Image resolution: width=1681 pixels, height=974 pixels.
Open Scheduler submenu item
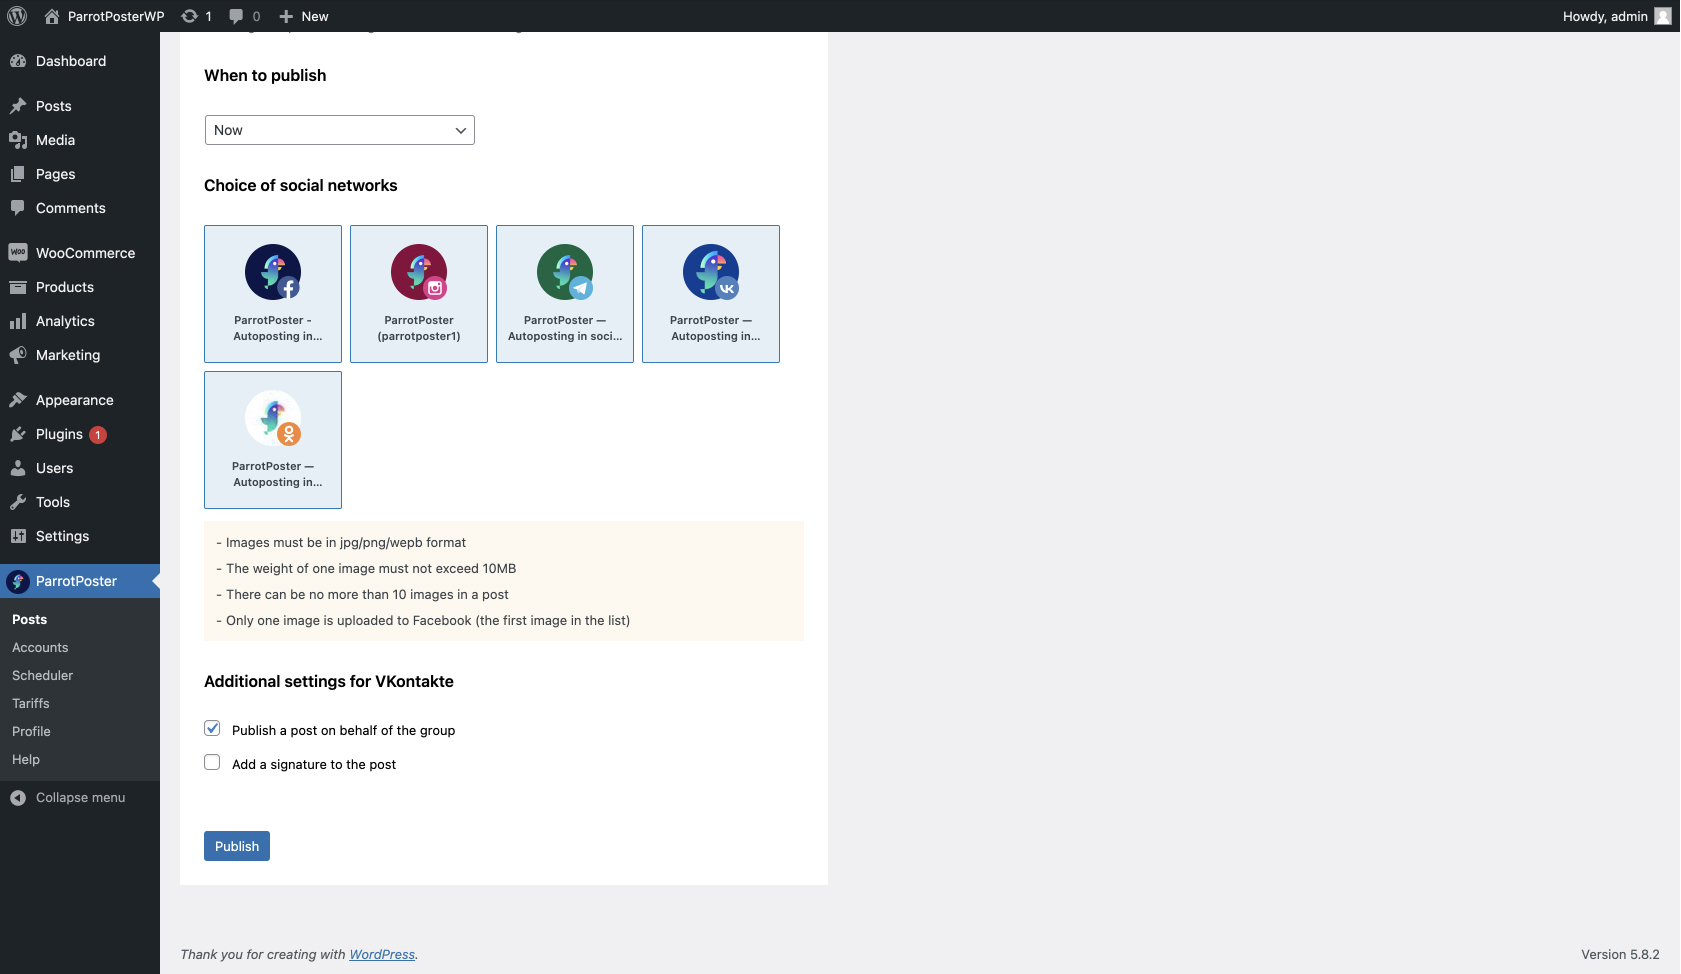click(x=42, y=676)
